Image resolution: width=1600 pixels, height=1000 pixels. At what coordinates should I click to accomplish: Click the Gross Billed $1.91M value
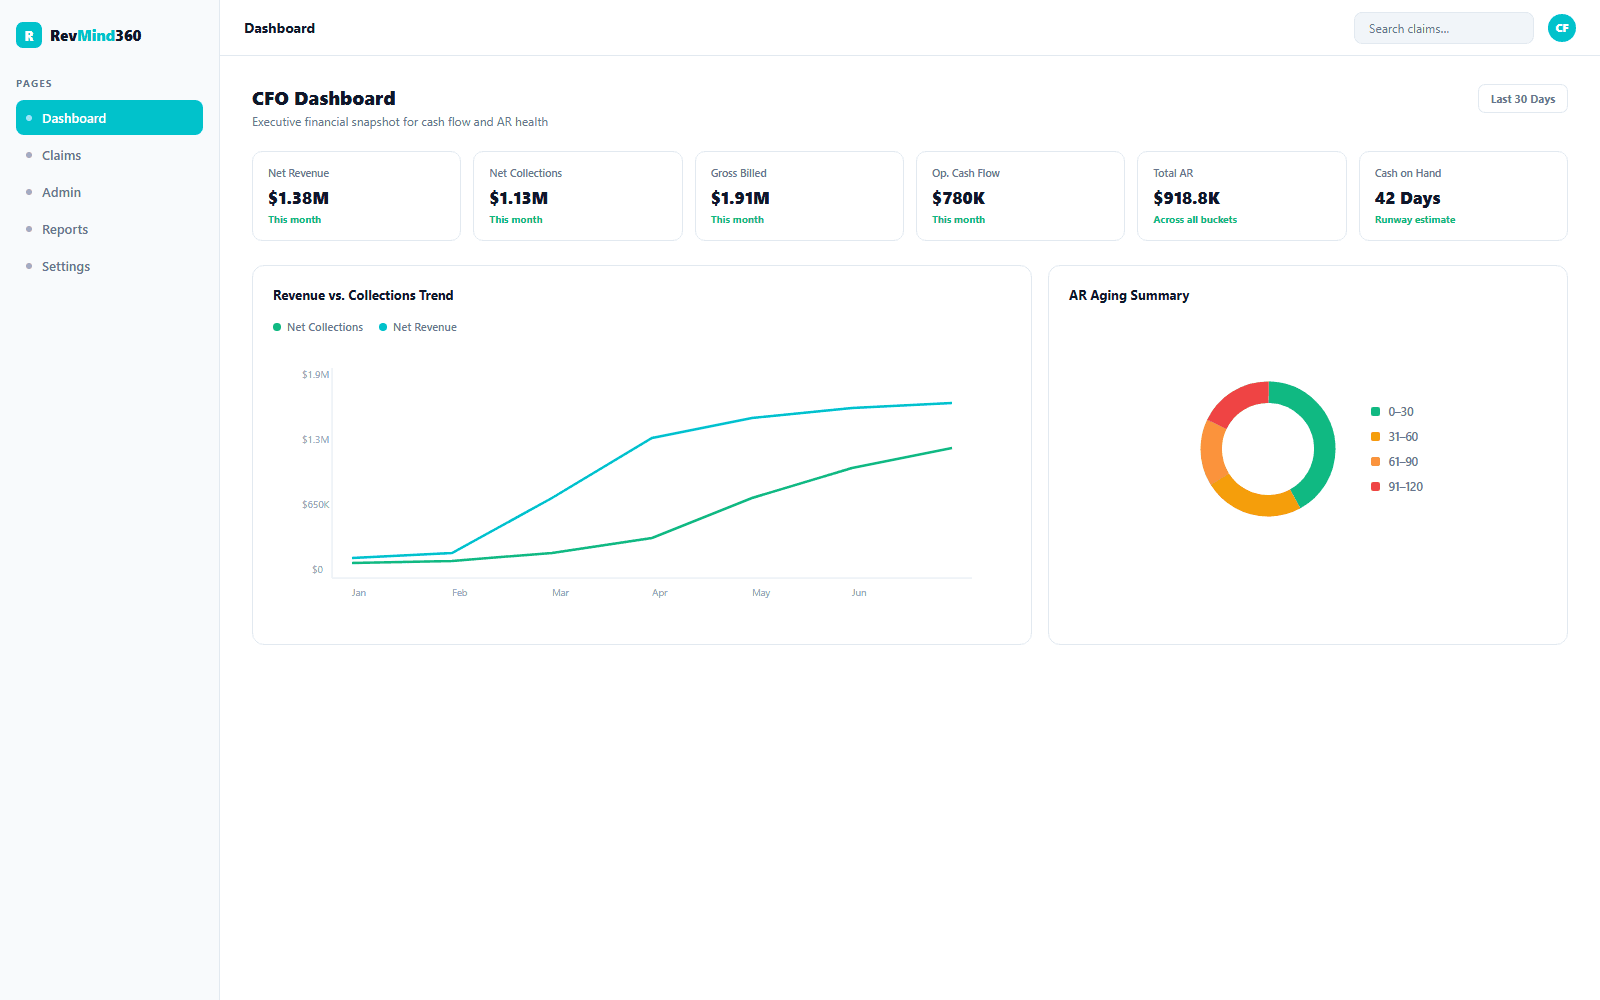(x=740, y=198)
